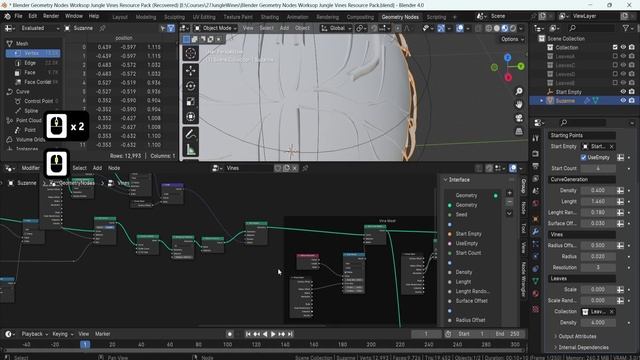Toggle the UseEmpty checkbox
640x360 pixels.
pos(583,157)
